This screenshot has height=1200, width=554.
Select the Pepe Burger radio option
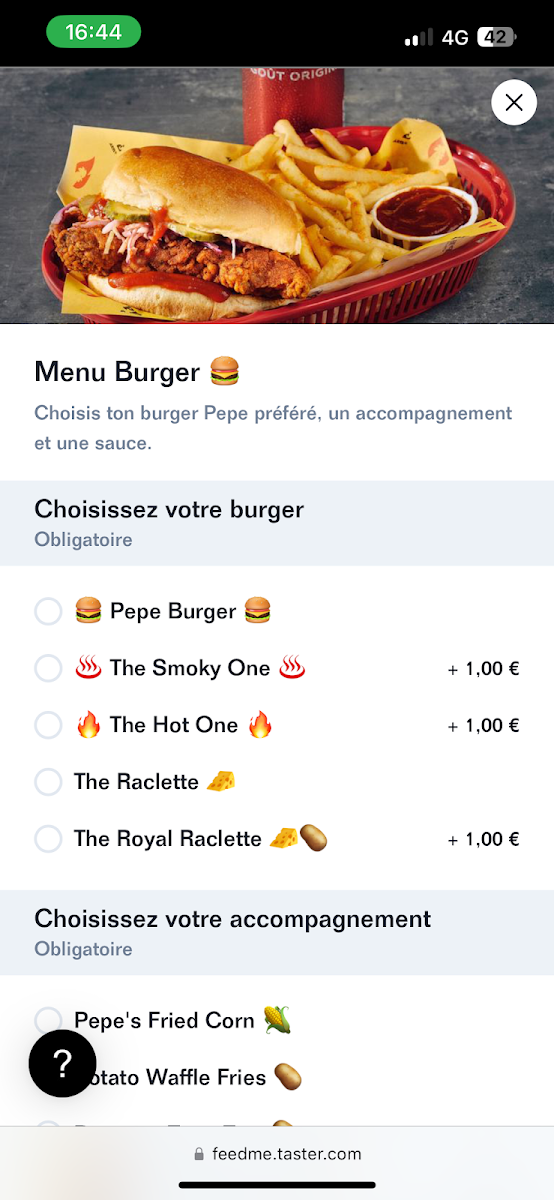coord(48,611)
